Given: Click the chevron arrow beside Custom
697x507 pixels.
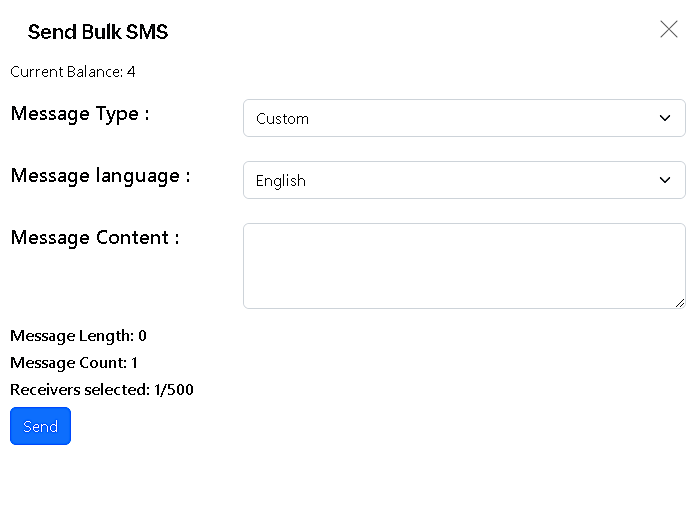Looking at the screenshot, I should [665, 118].
